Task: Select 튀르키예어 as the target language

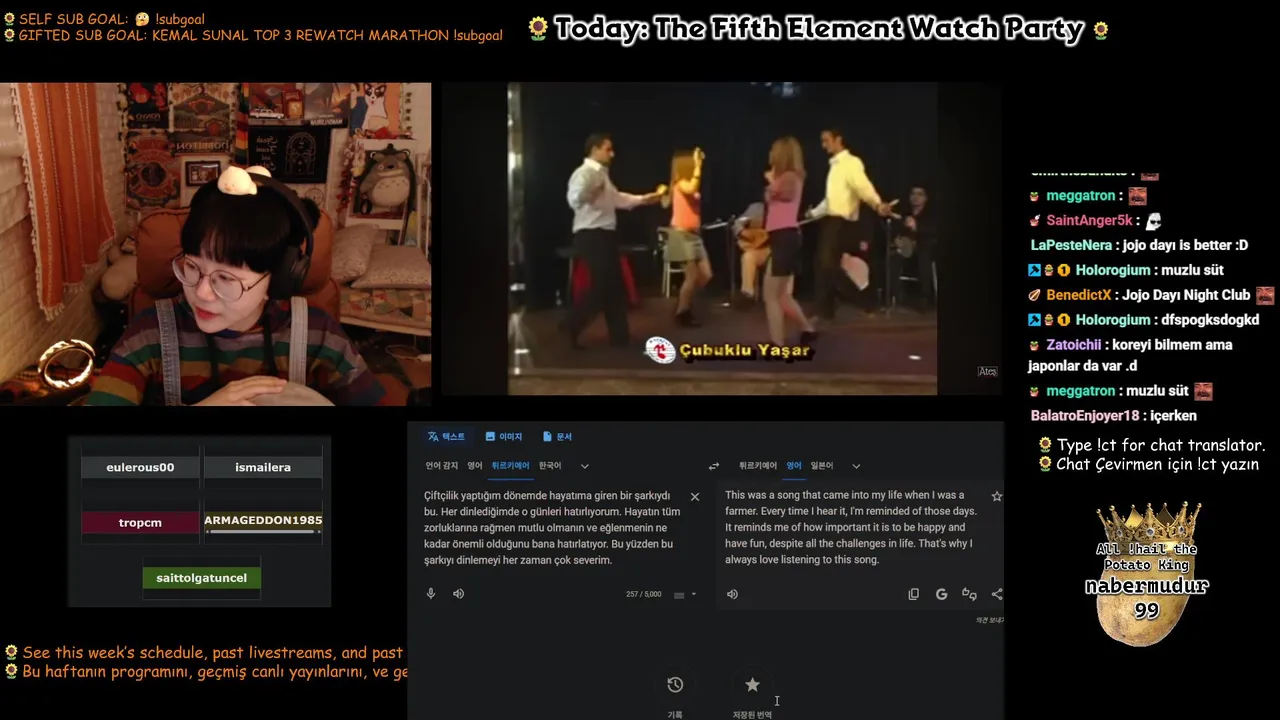Action: pyautogui.click(x=758, y=466)
